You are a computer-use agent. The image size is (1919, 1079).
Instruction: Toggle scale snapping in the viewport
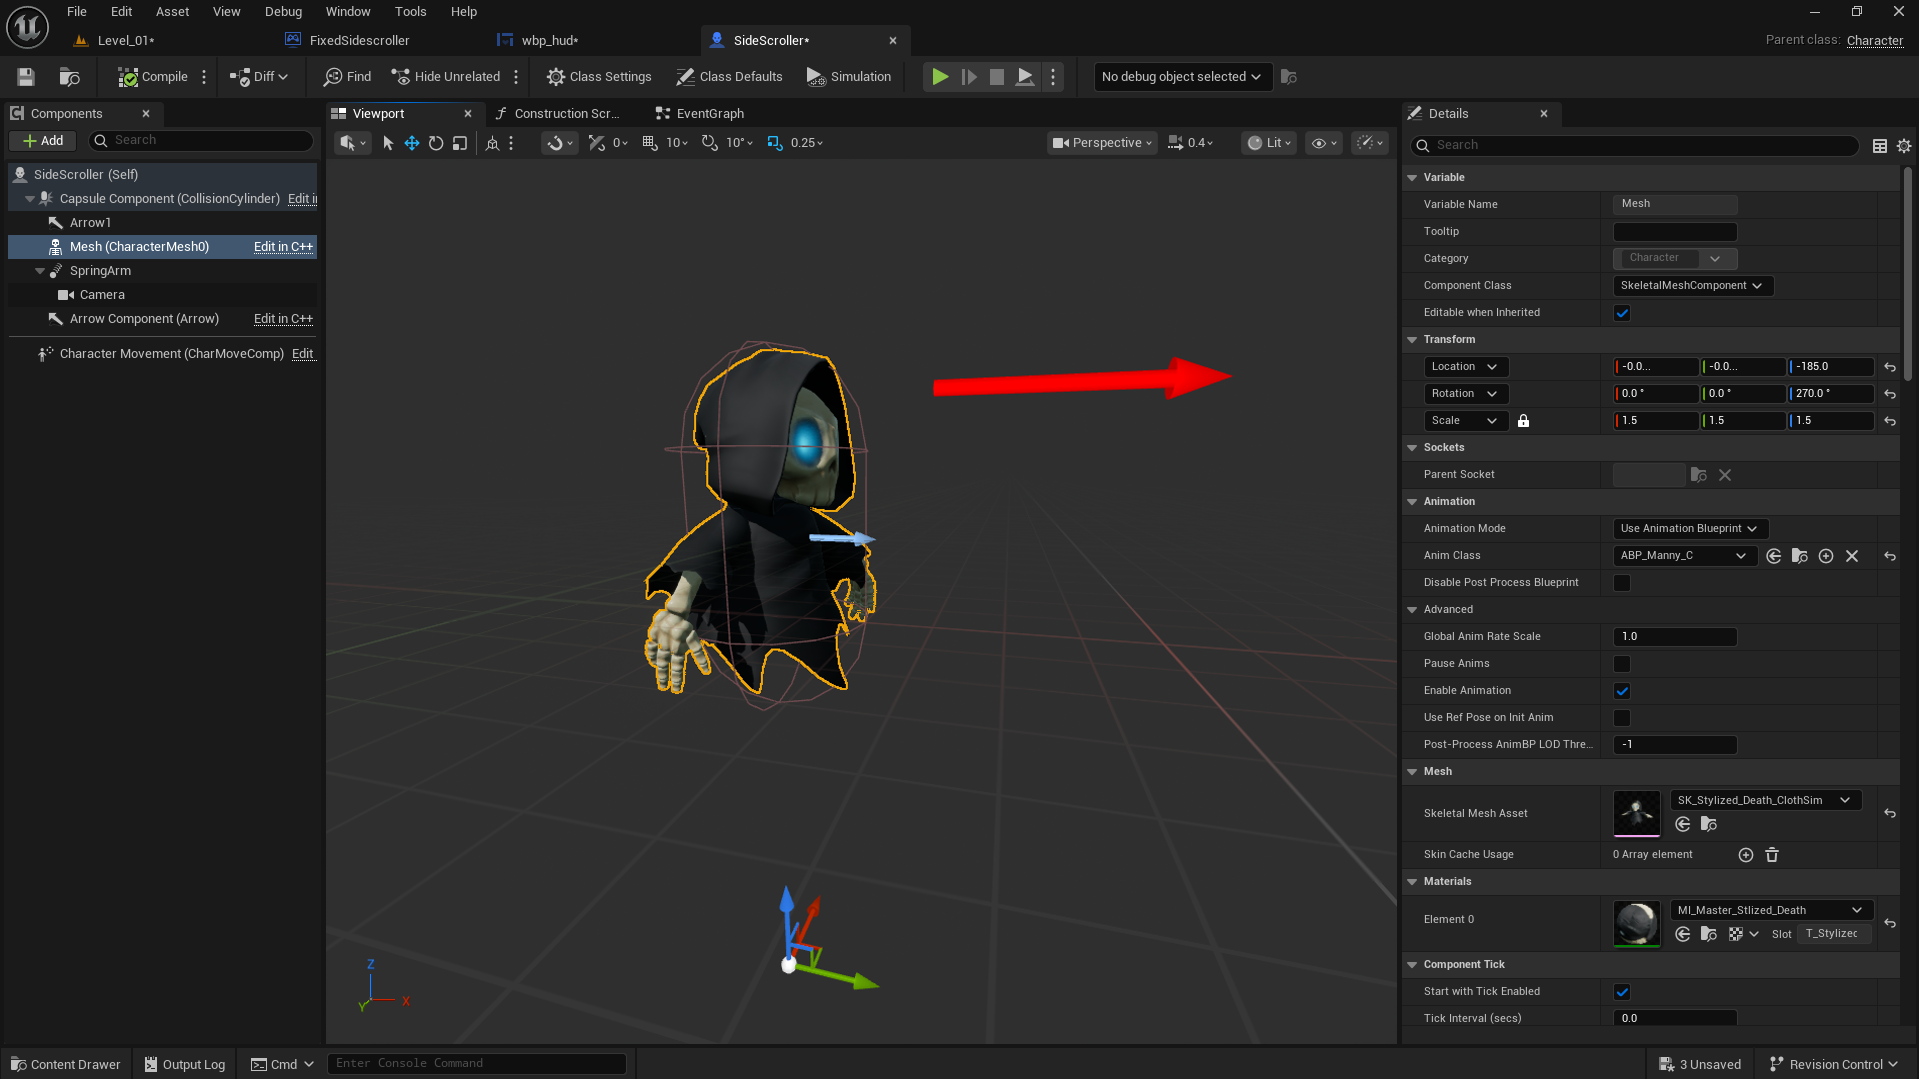pos(775,143)
